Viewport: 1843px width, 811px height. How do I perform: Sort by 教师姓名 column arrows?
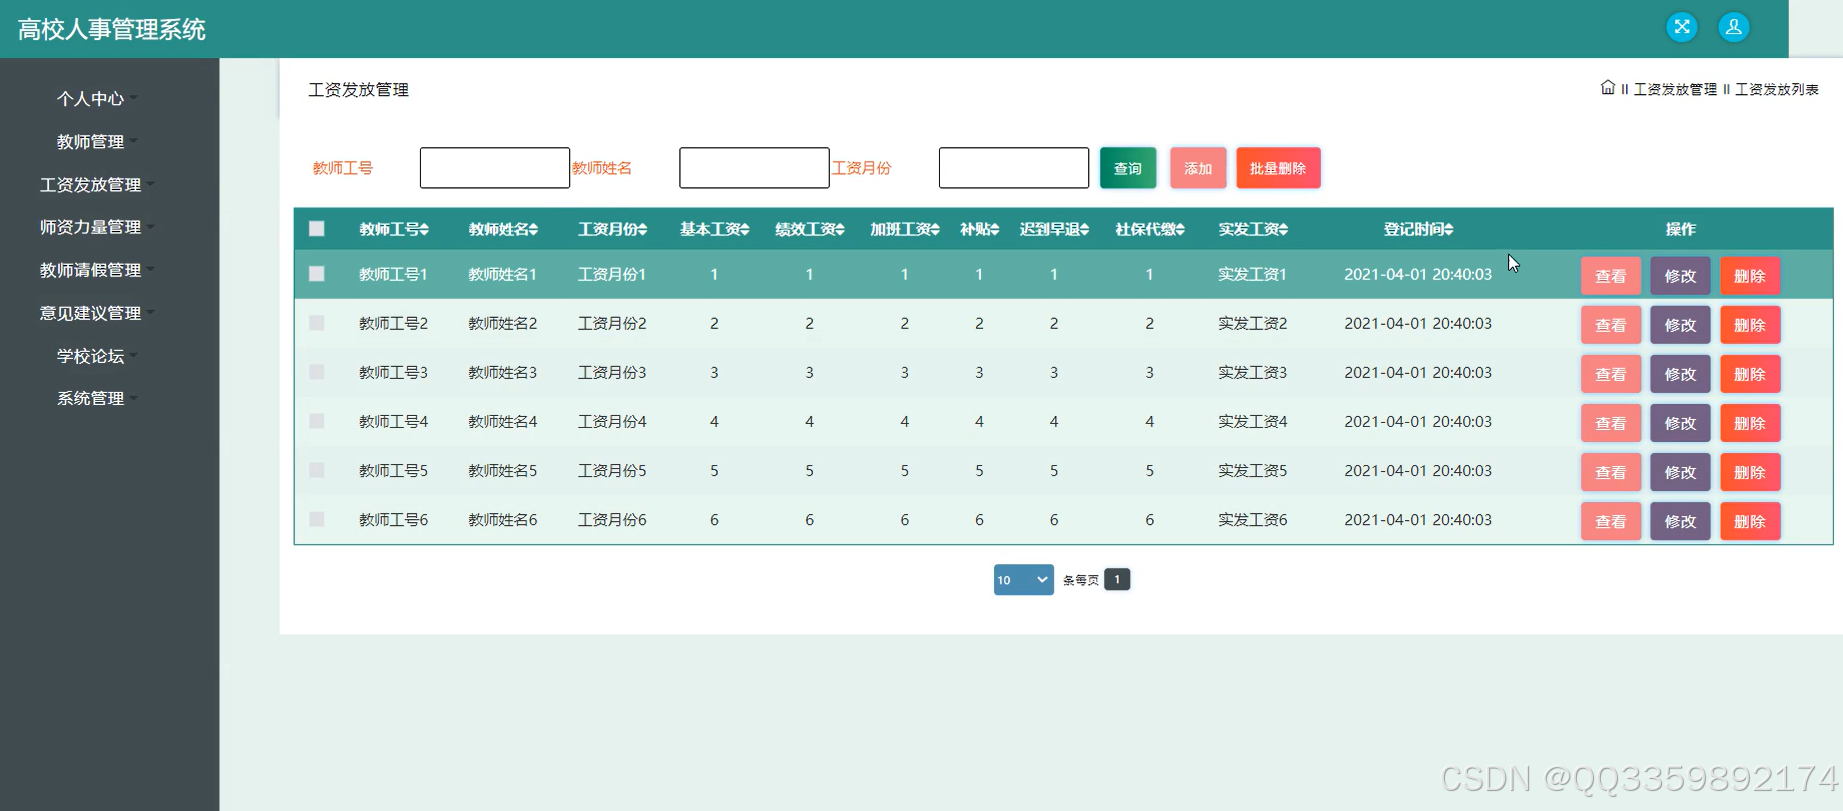click(x=533, y=230)
